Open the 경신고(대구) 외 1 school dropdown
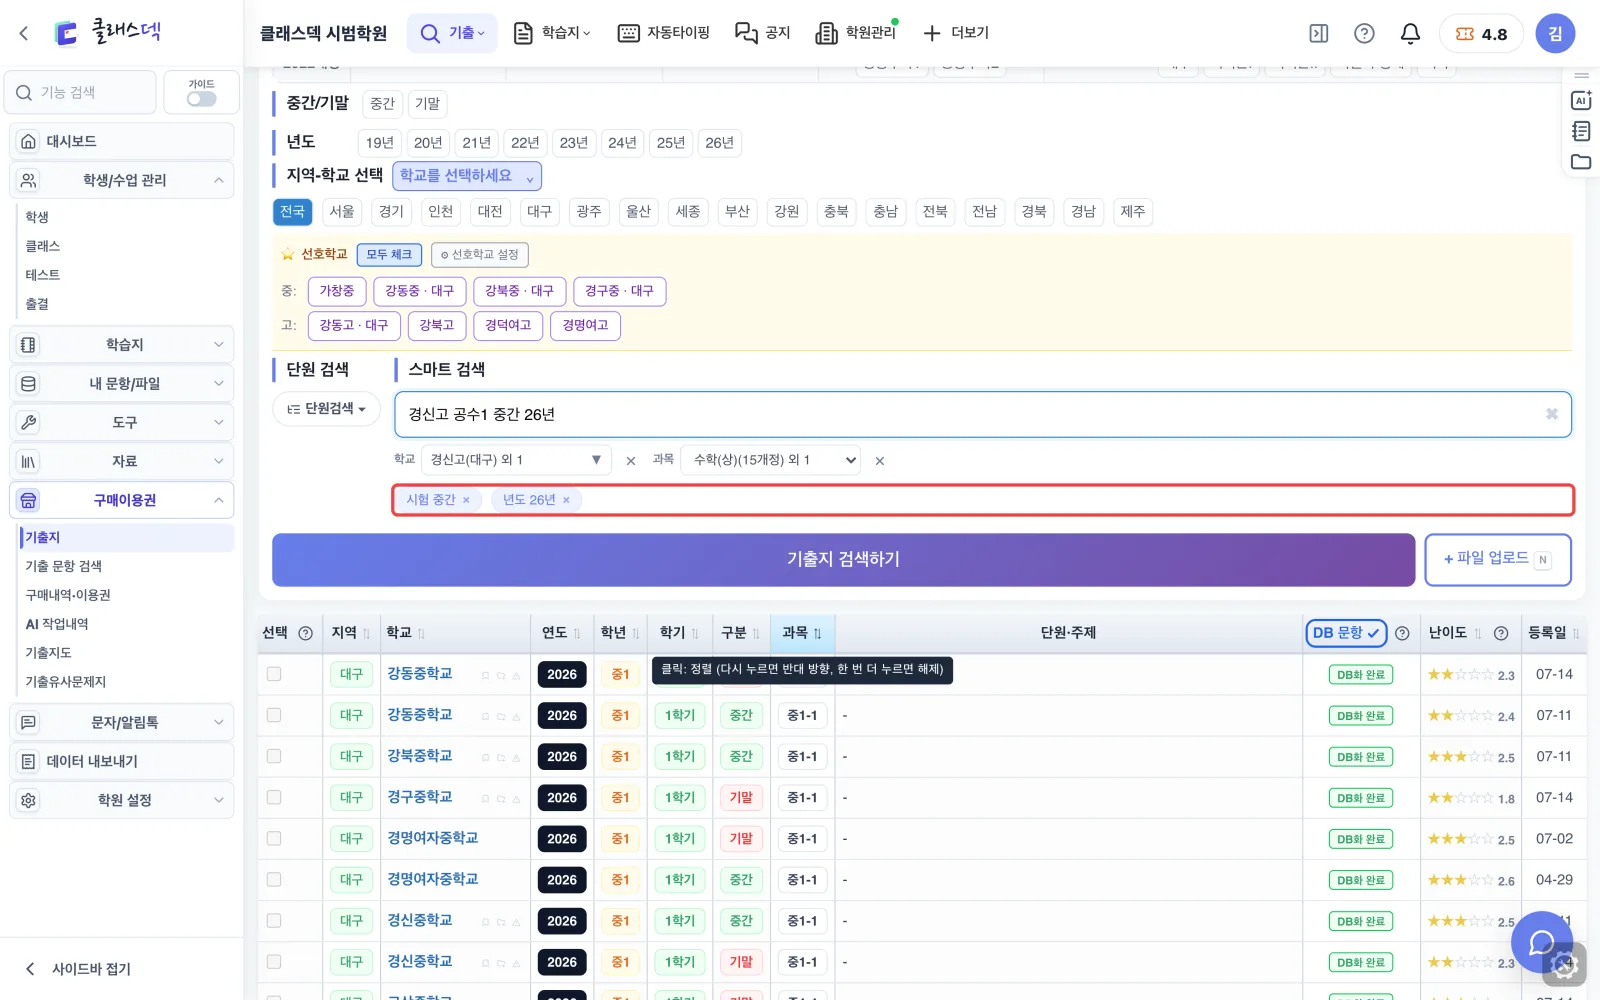 pyautogui.click(x=516, y=460)
